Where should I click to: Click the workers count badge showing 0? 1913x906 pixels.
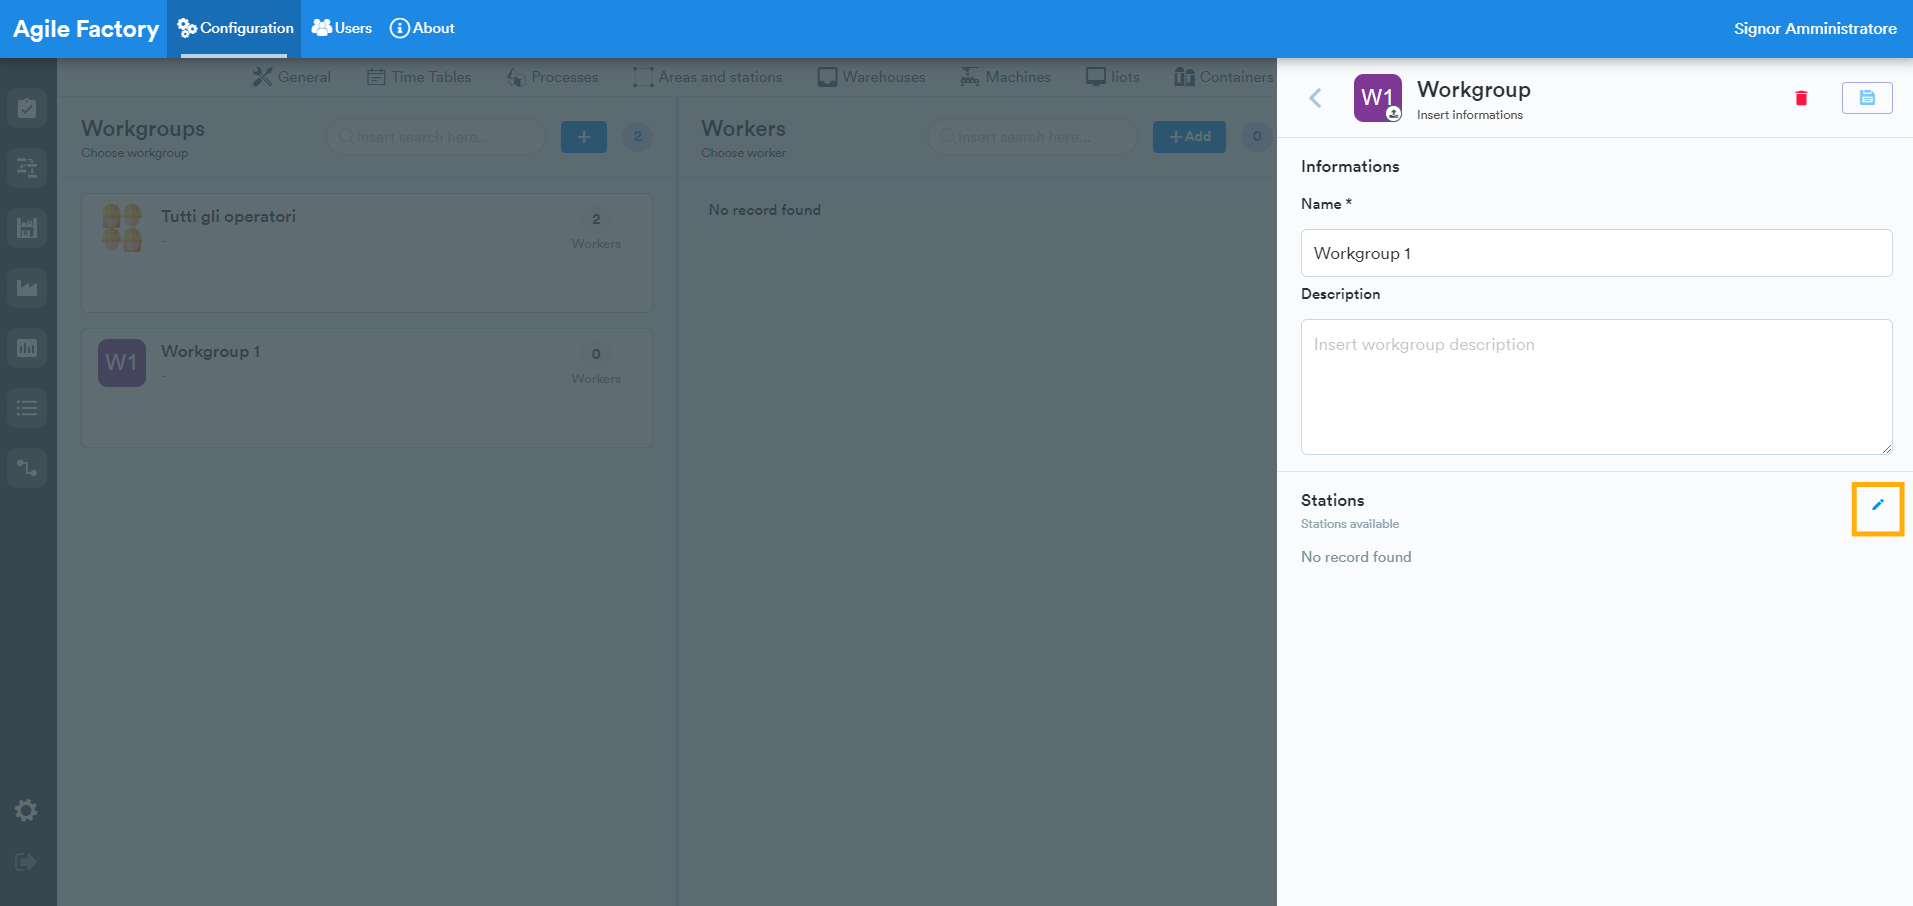click(x=1257, y=137)
